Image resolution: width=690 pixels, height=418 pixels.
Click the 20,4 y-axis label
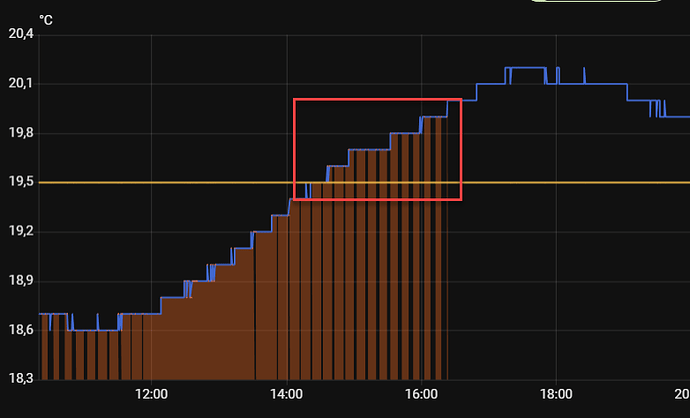[20, 35]
